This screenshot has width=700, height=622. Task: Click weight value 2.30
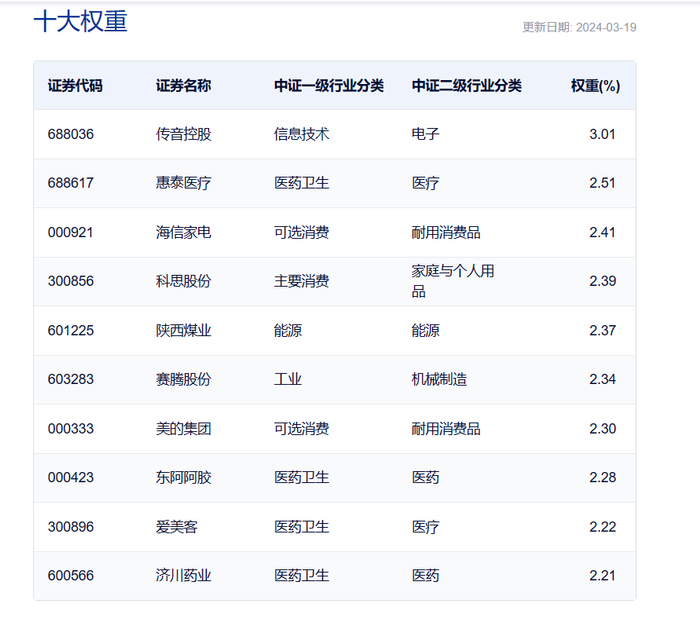pos(602,429)
